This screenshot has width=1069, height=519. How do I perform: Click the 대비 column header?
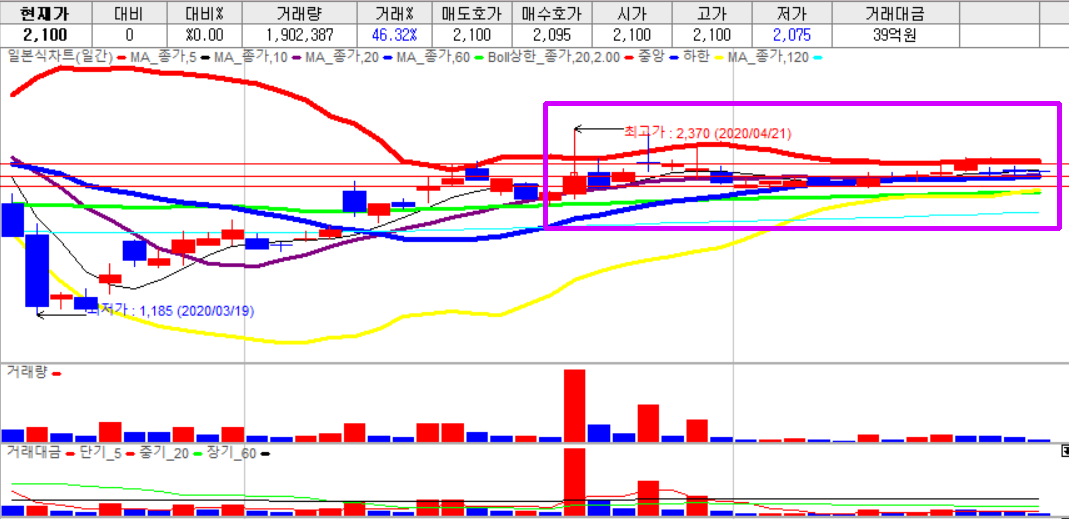click(129, 12)
